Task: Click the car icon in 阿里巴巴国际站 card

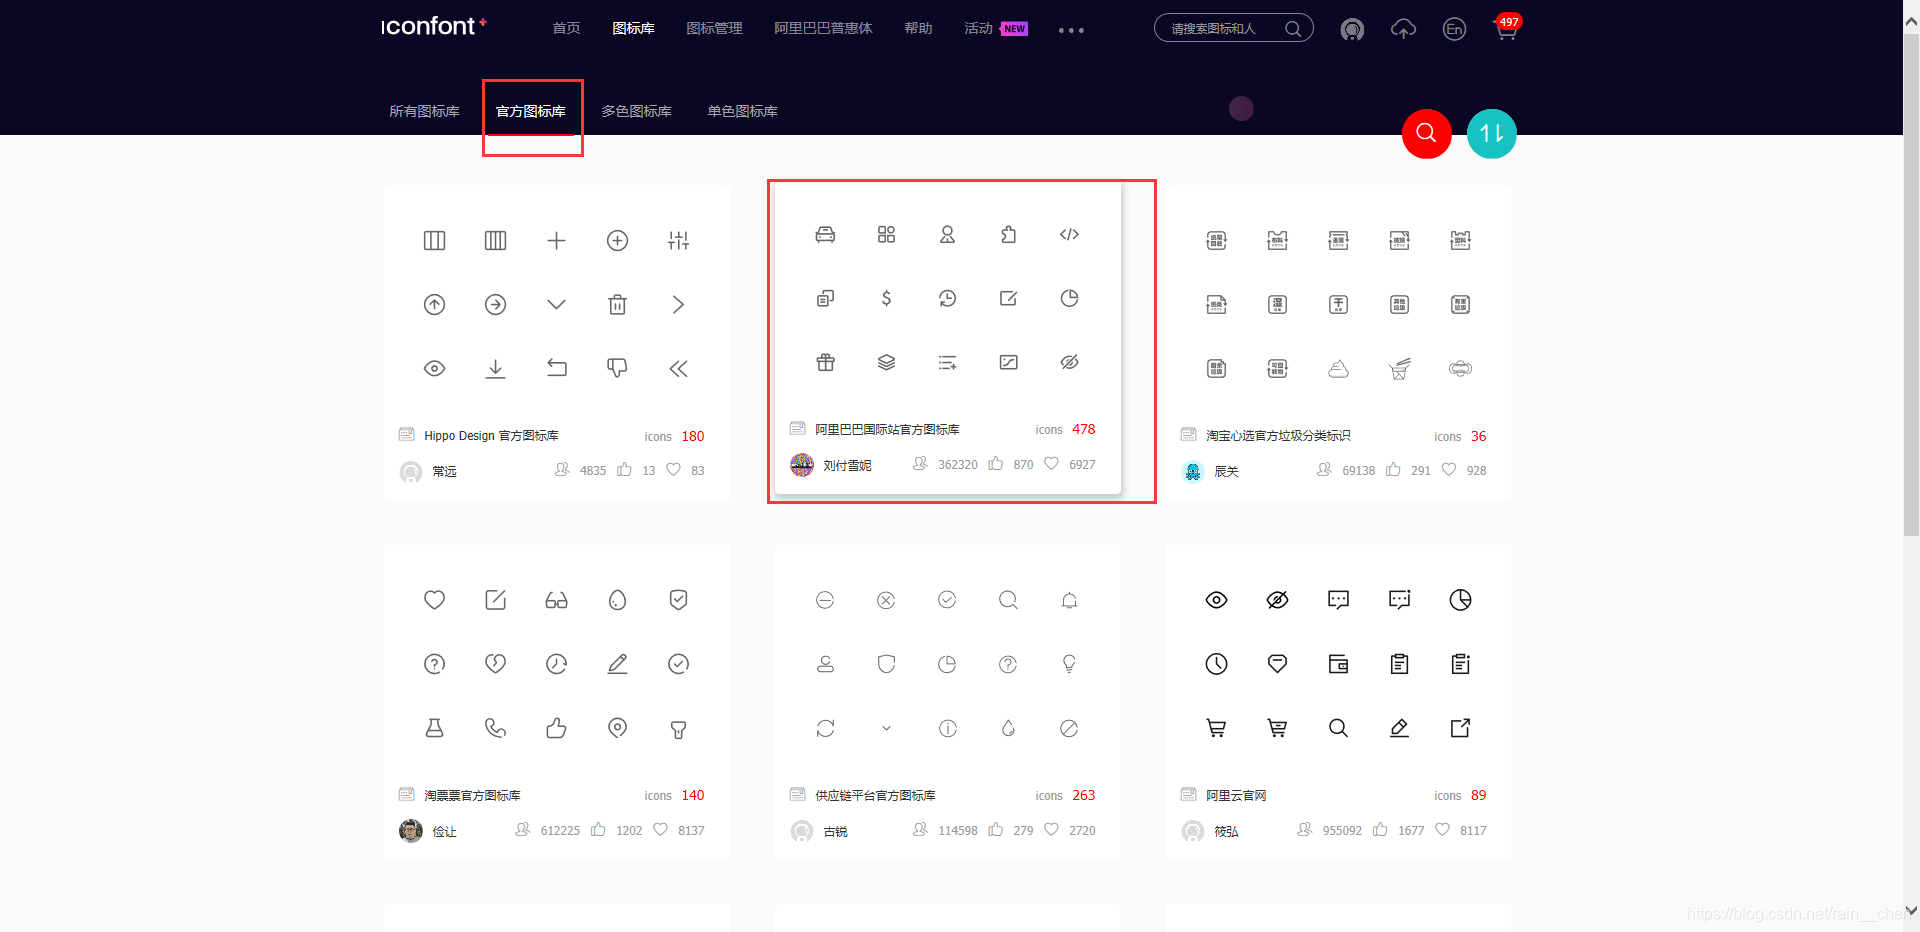Action: click(825, 234)
